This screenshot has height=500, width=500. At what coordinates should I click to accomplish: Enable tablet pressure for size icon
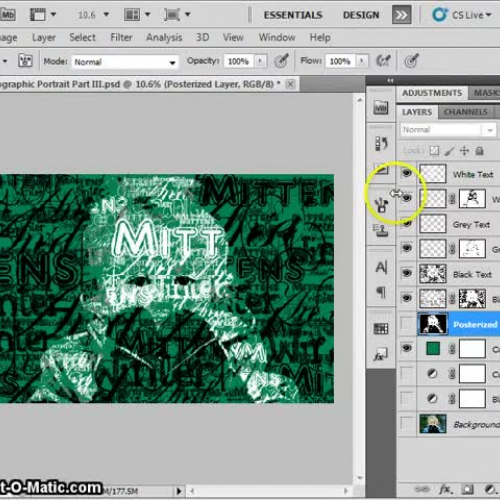tap(411, 61)
